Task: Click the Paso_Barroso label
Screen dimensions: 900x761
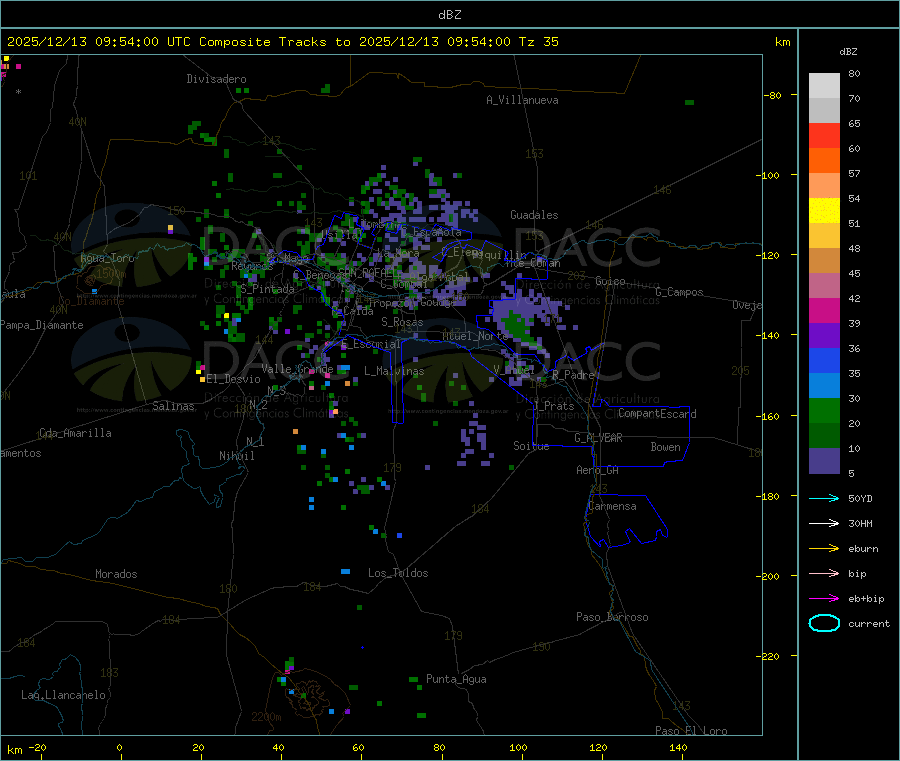Action: click(612, 618)
